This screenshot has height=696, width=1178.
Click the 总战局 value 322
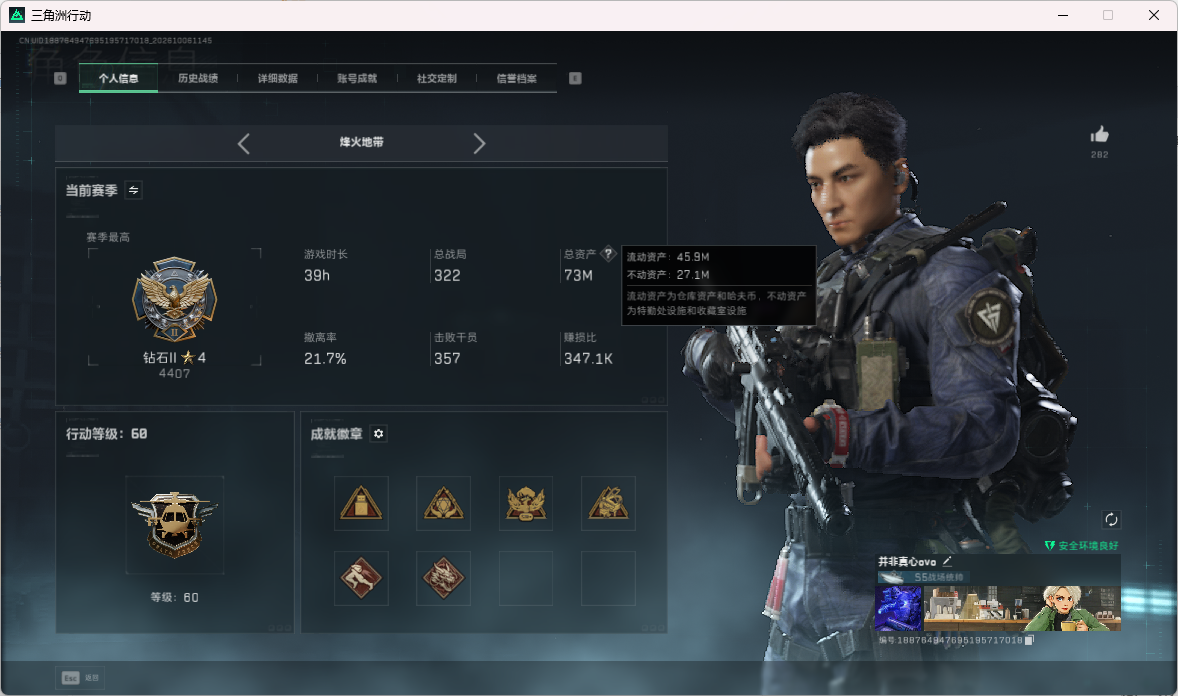447,276
